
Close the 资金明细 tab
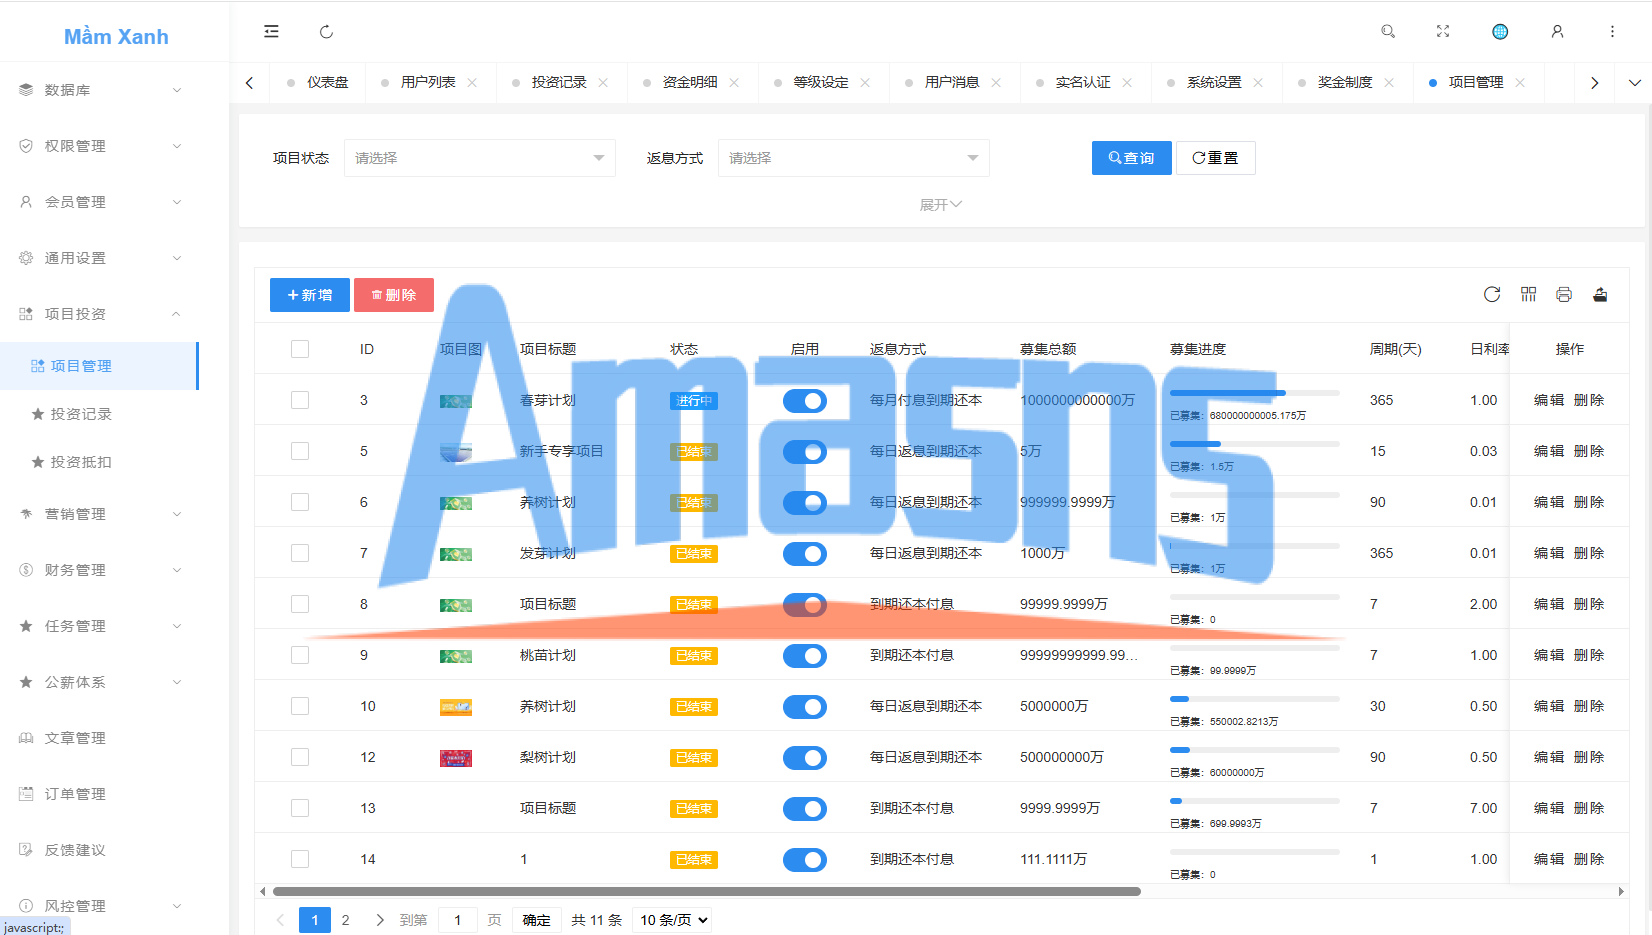pos(734,82)
